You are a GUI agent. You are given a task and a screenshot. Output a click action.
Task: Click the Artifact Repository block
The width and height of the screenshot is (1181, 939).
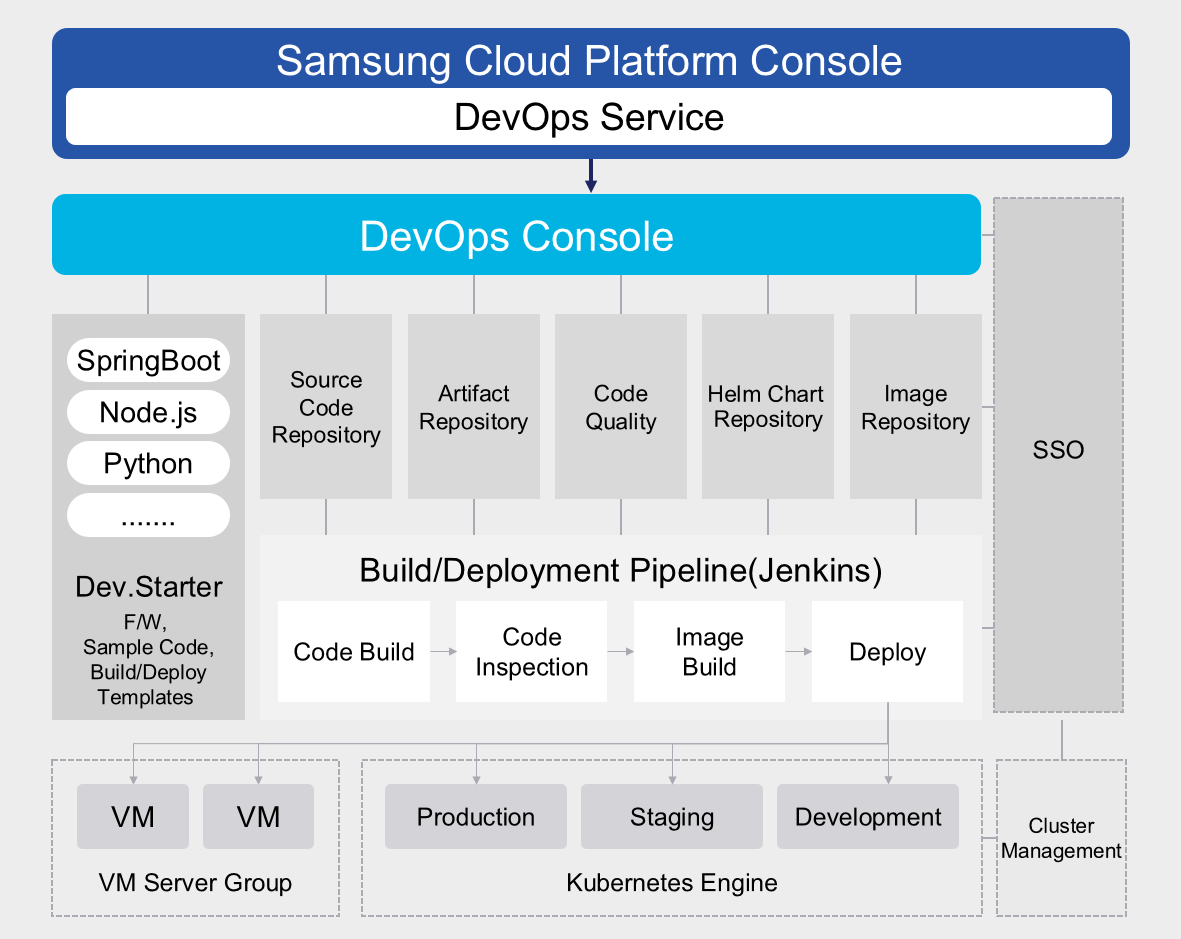[473, 407]
